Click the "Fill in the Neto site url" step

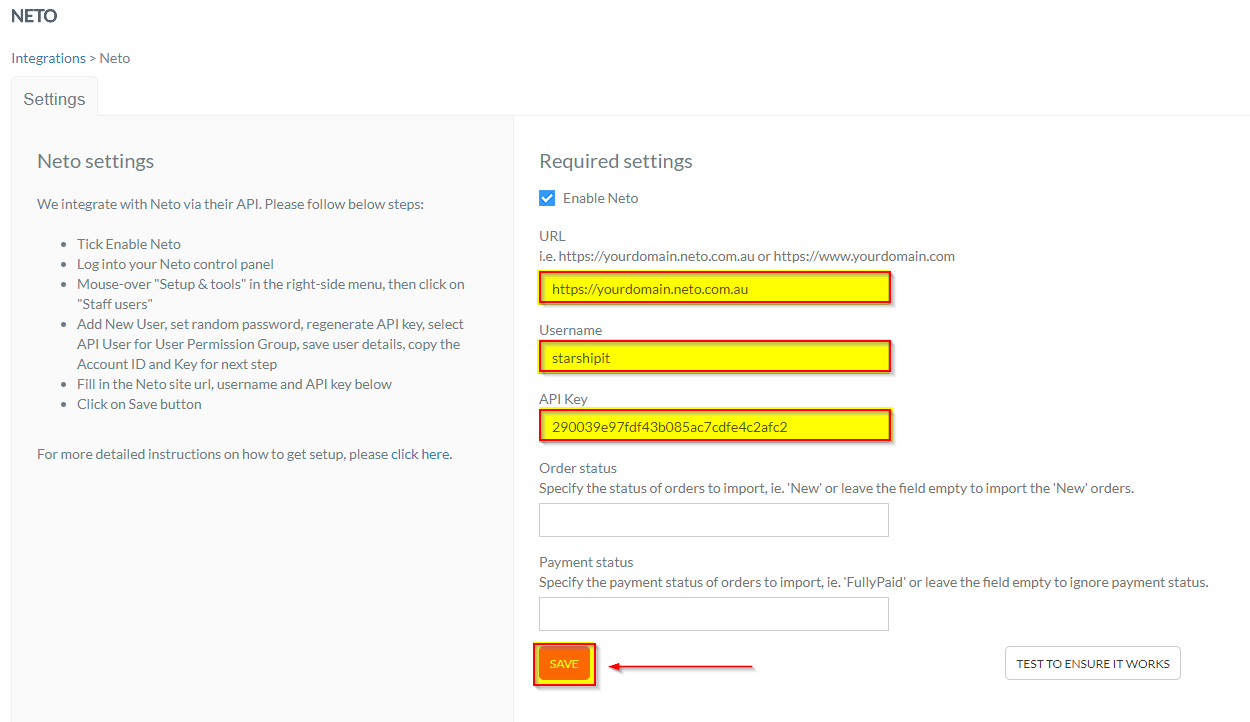(234, 384)
